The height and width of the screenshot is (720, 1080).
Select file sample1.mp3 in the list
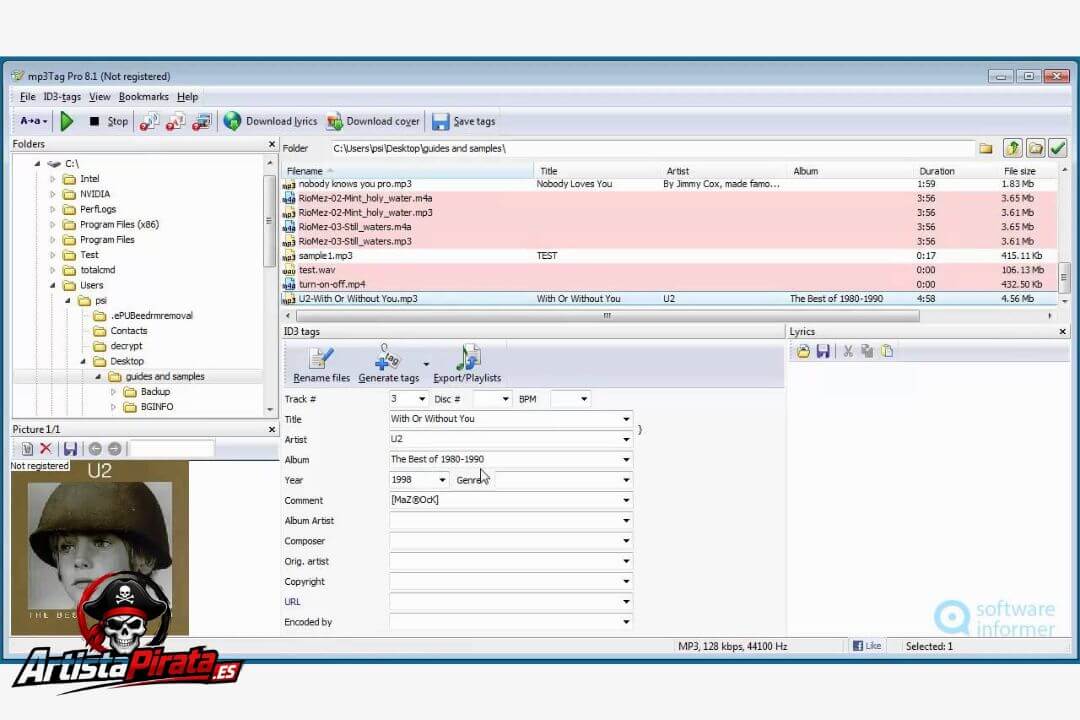(x=669, y=256)
